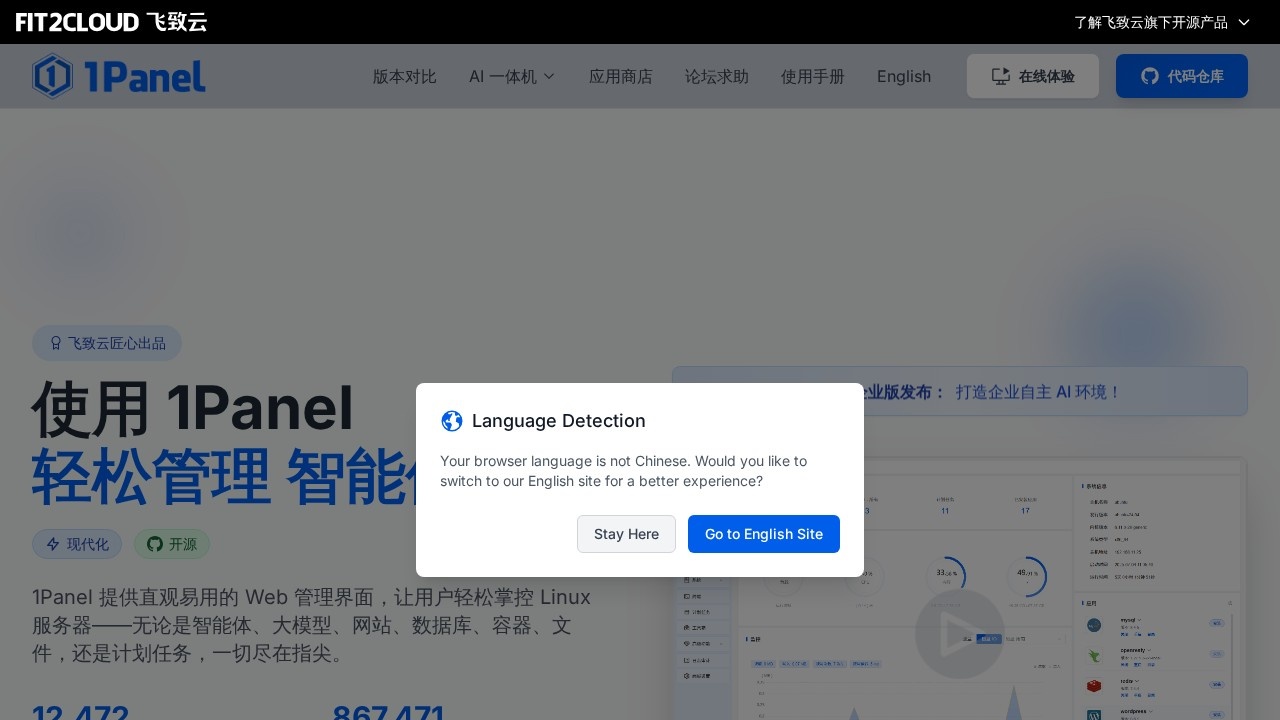Click the 1Panel 提供直观易用的 description paragraph
This screenshot has height=720, width=1280.
click(312, 625)
